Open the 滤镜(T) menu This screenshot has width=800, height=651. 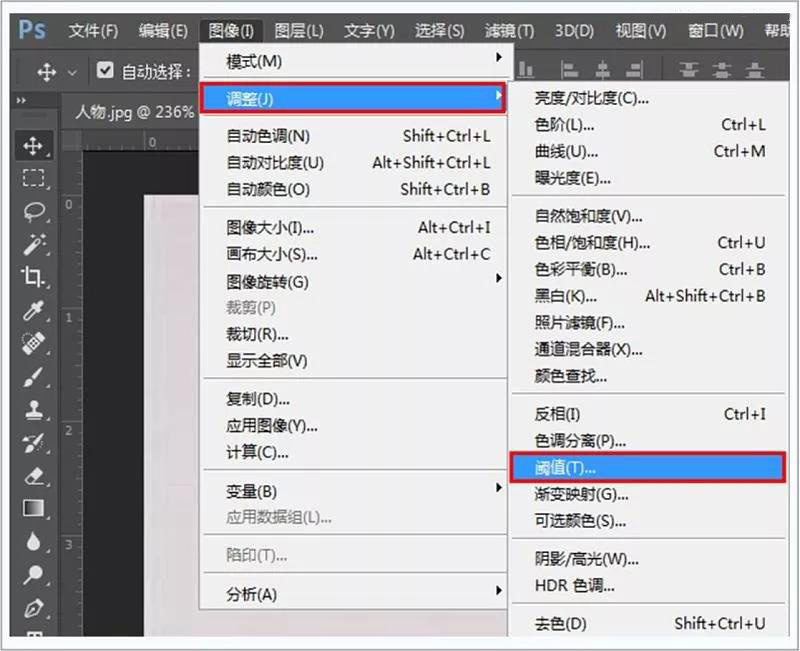coord(508,31)
